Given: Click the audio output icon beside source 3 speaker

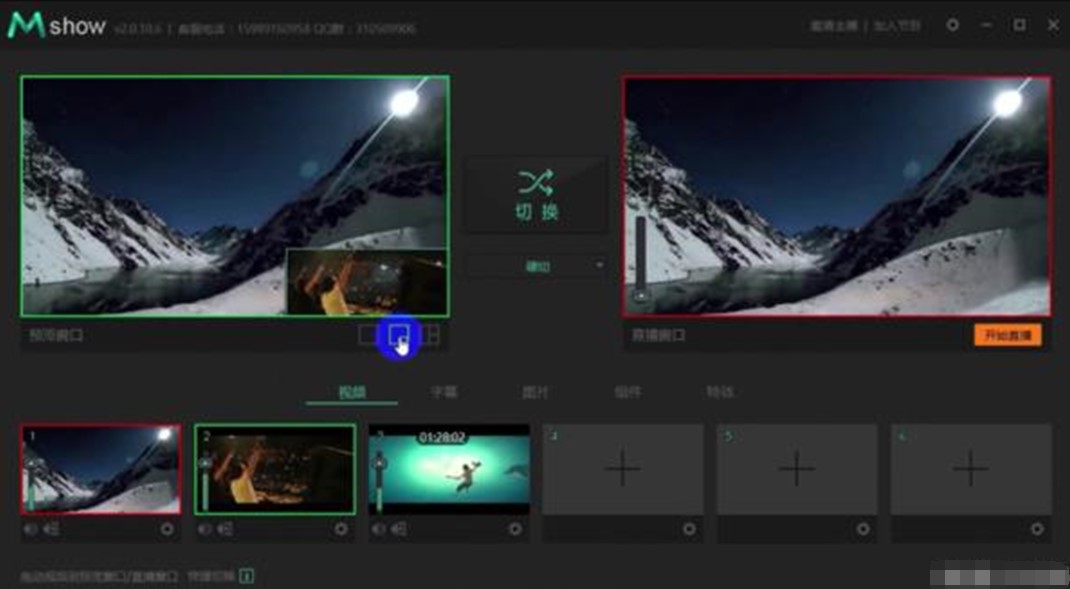Looking at the screenshot, I should pyautogui.click(x=399, y=529).
